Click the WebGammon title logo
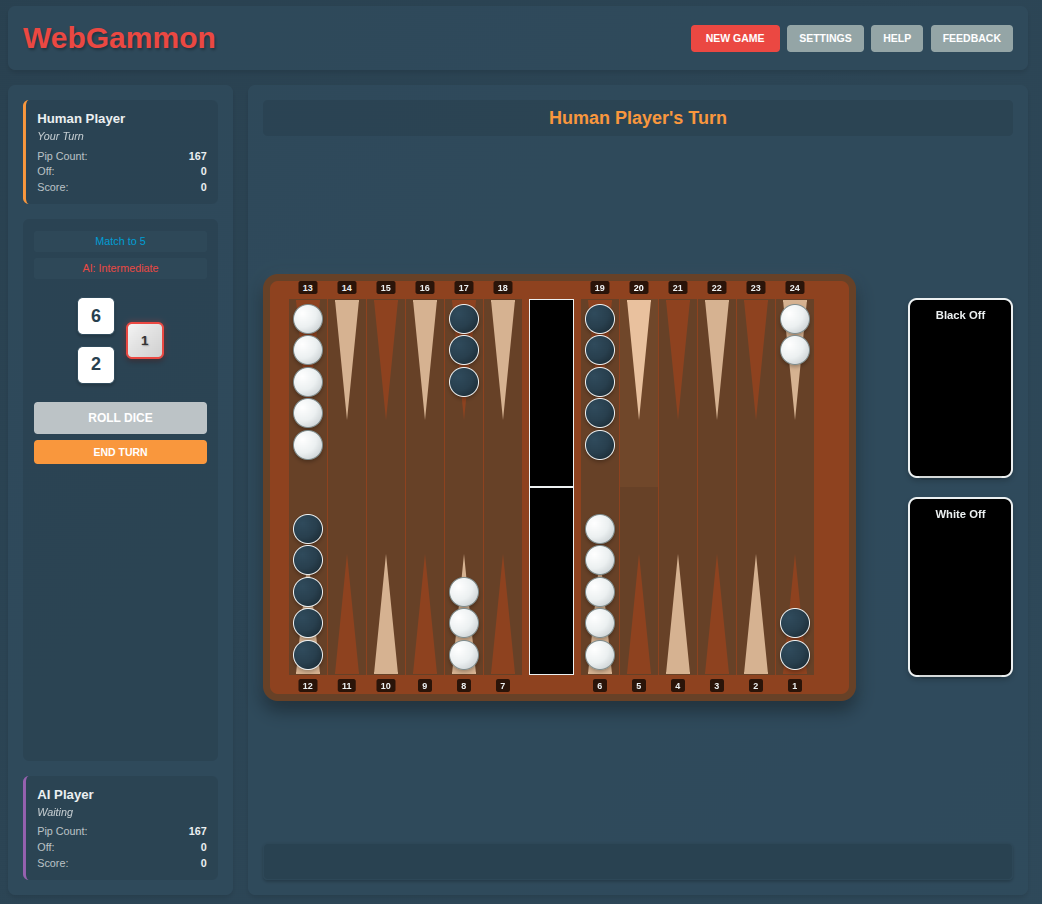1042x904 pixels. click(x=119, y=37)
